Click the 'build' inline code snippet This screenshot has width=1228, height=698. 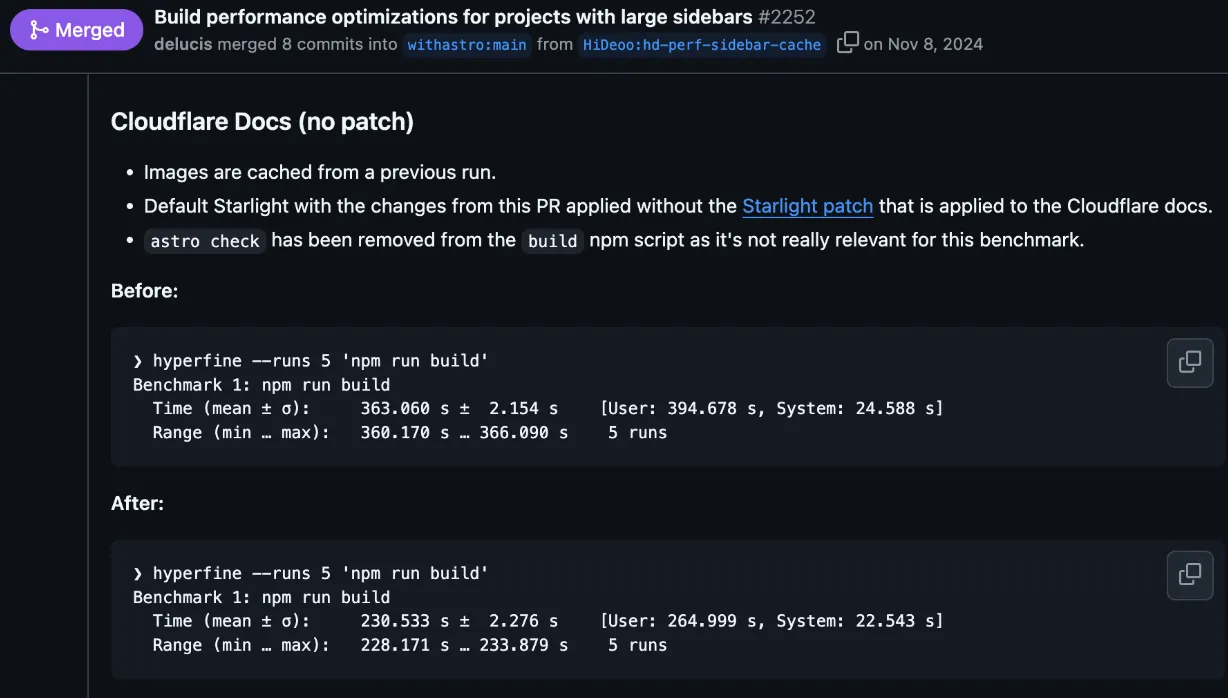point(553,241)
